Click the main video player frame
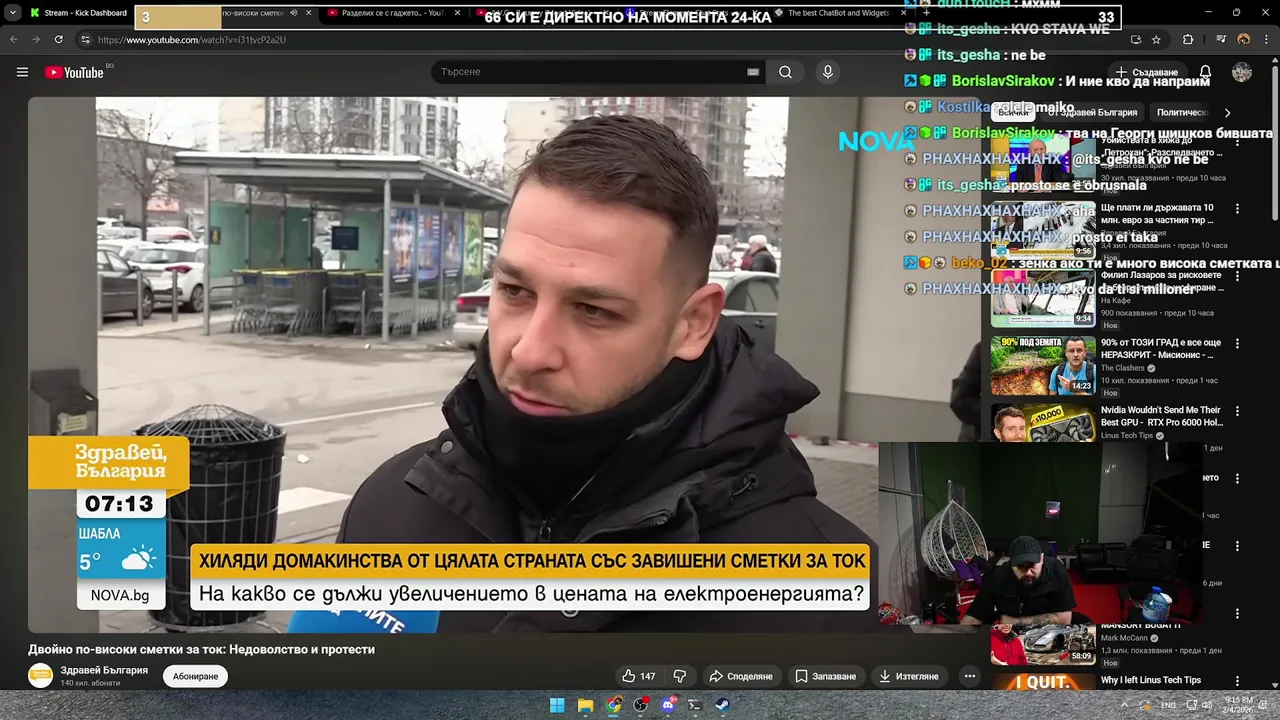This screenshot has width=1280, height=720. click(x=504, y=365)
